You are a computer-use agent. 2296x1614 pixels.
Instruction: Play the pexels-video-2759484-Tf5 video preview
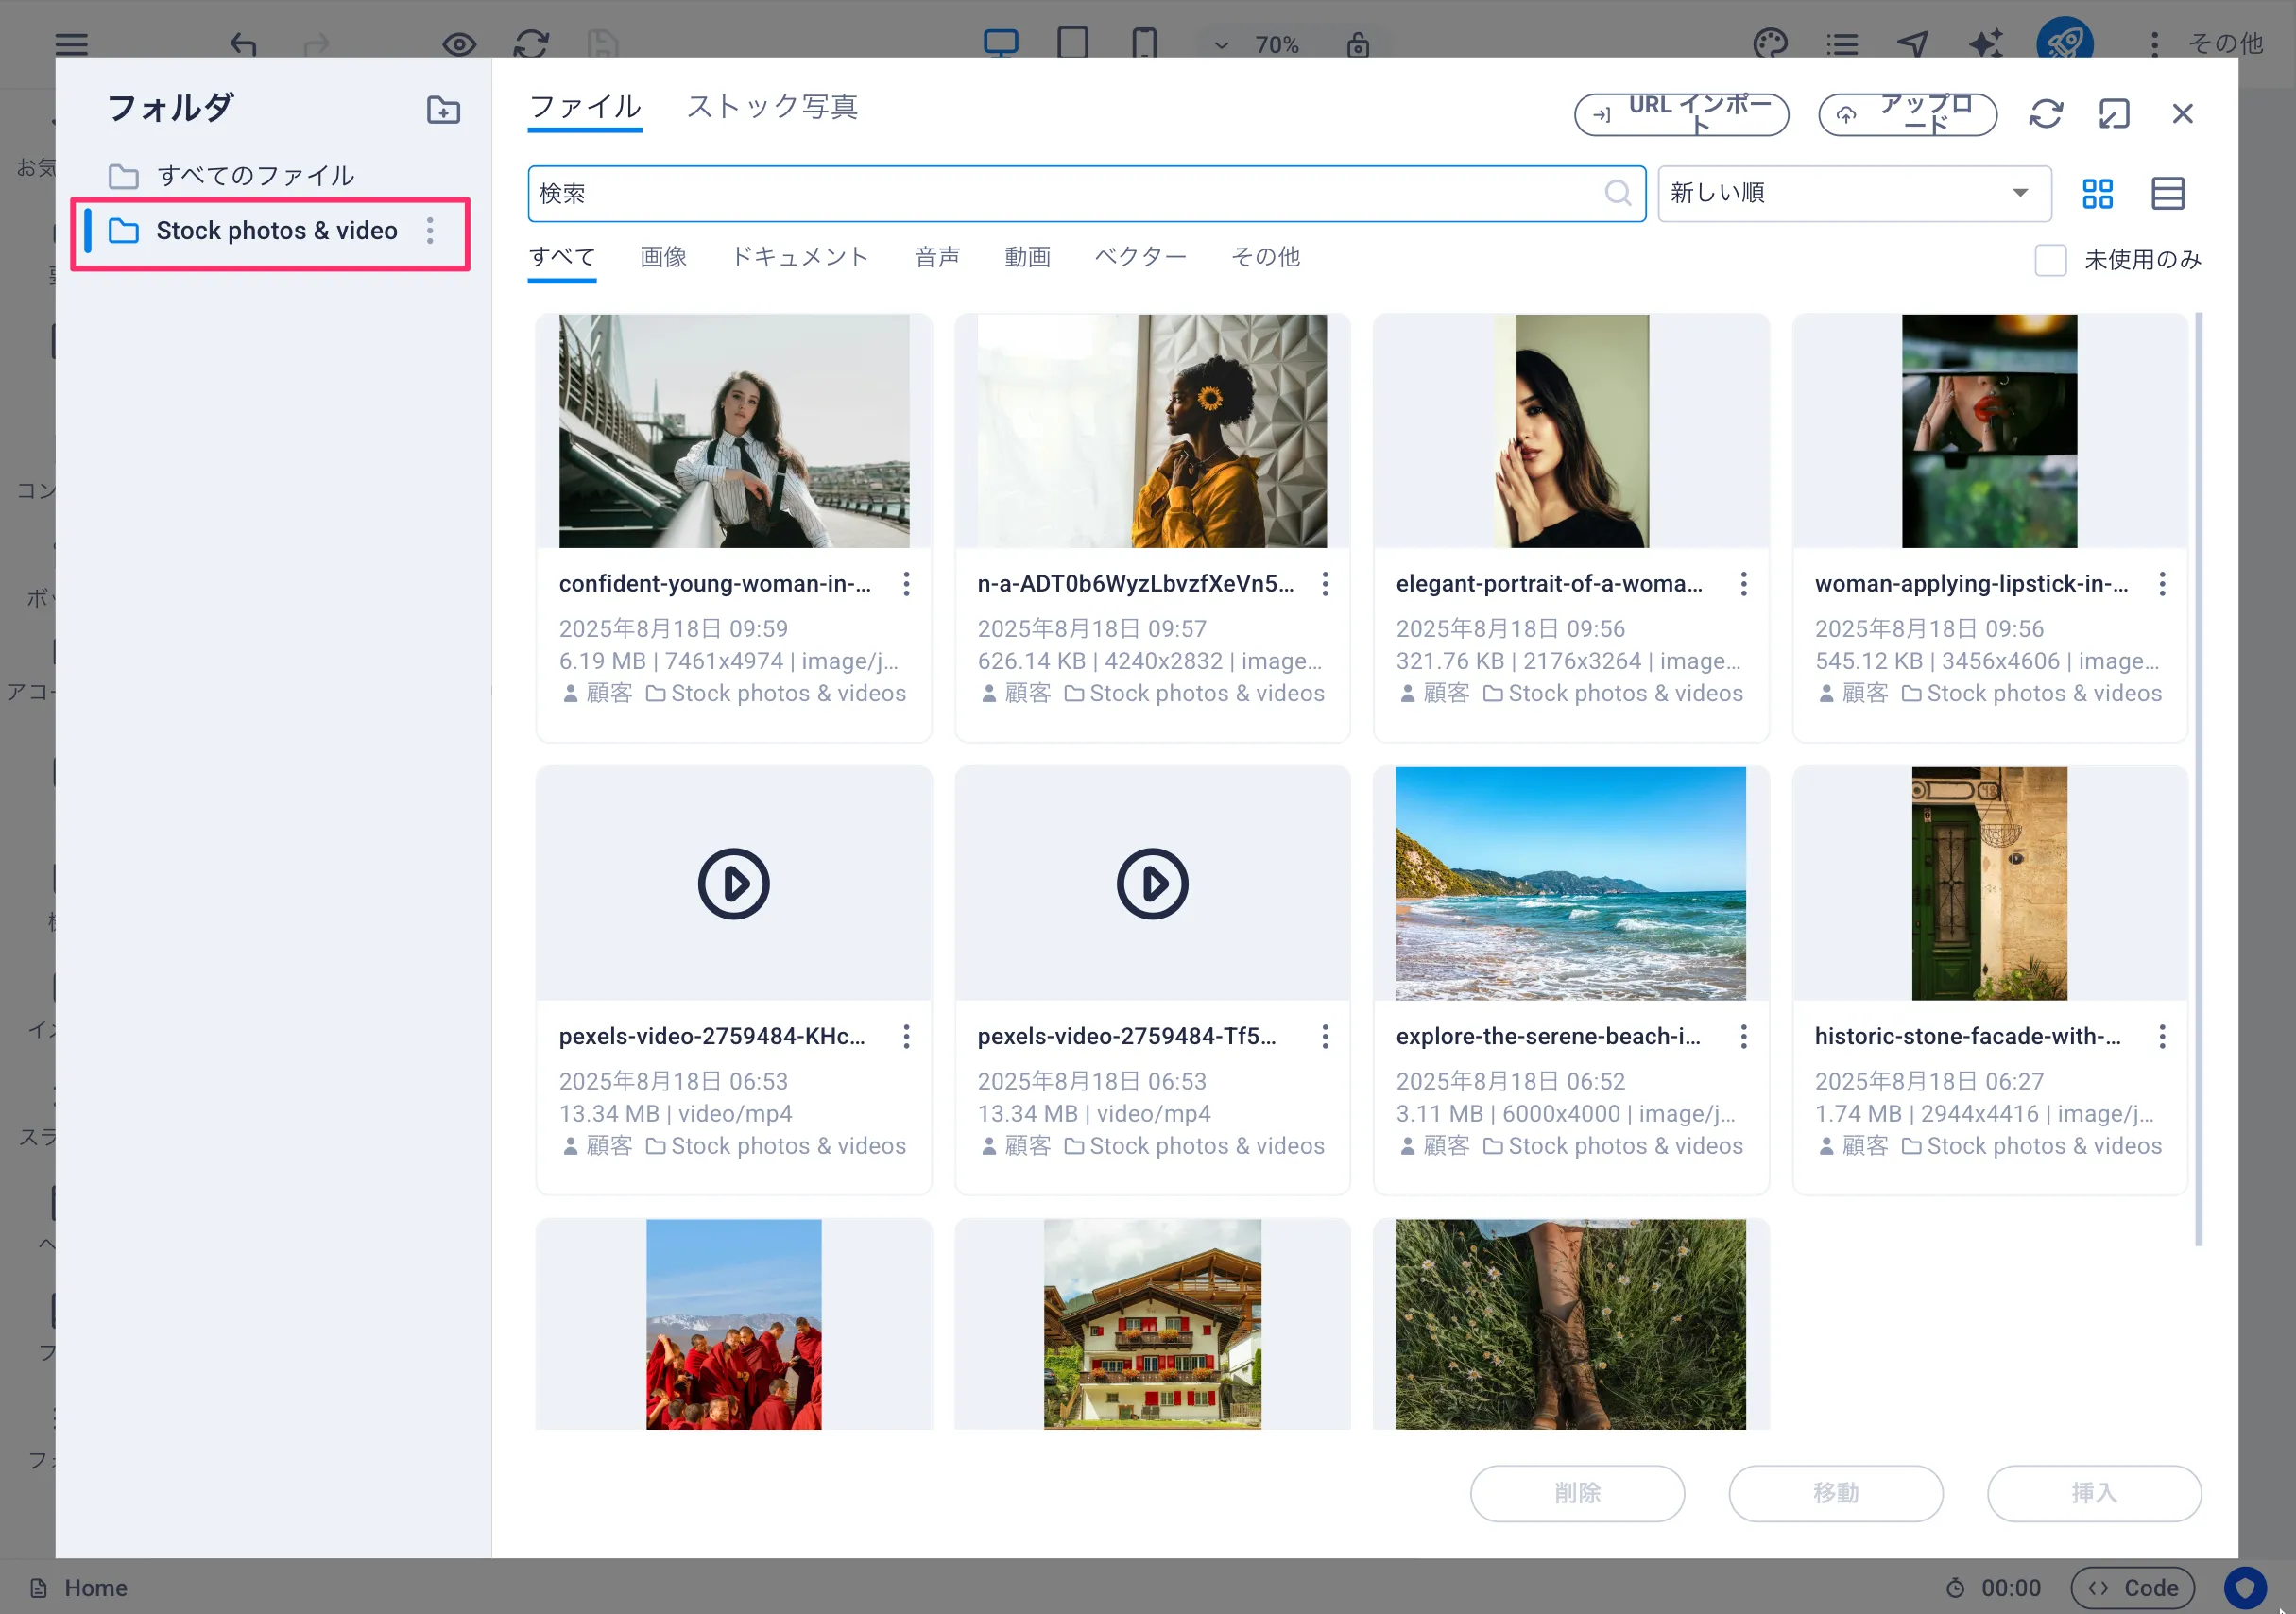click(x=1152, y=884)
